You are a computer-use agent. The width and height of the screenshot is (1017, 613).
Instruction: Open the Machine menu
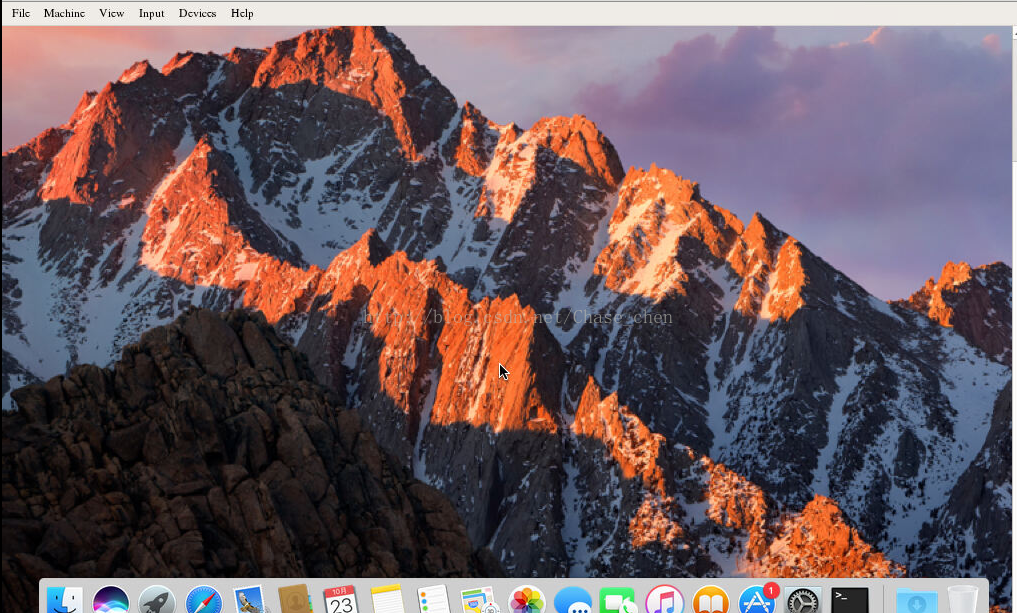pos(64,13)
